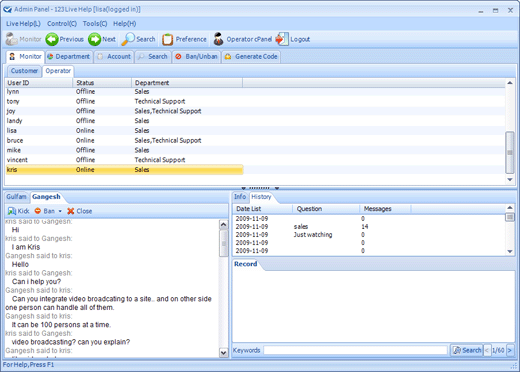The width and height of the screenshot is (520, 372).
Task: Select the Operator sub-tab
Action: coord(58,71)
